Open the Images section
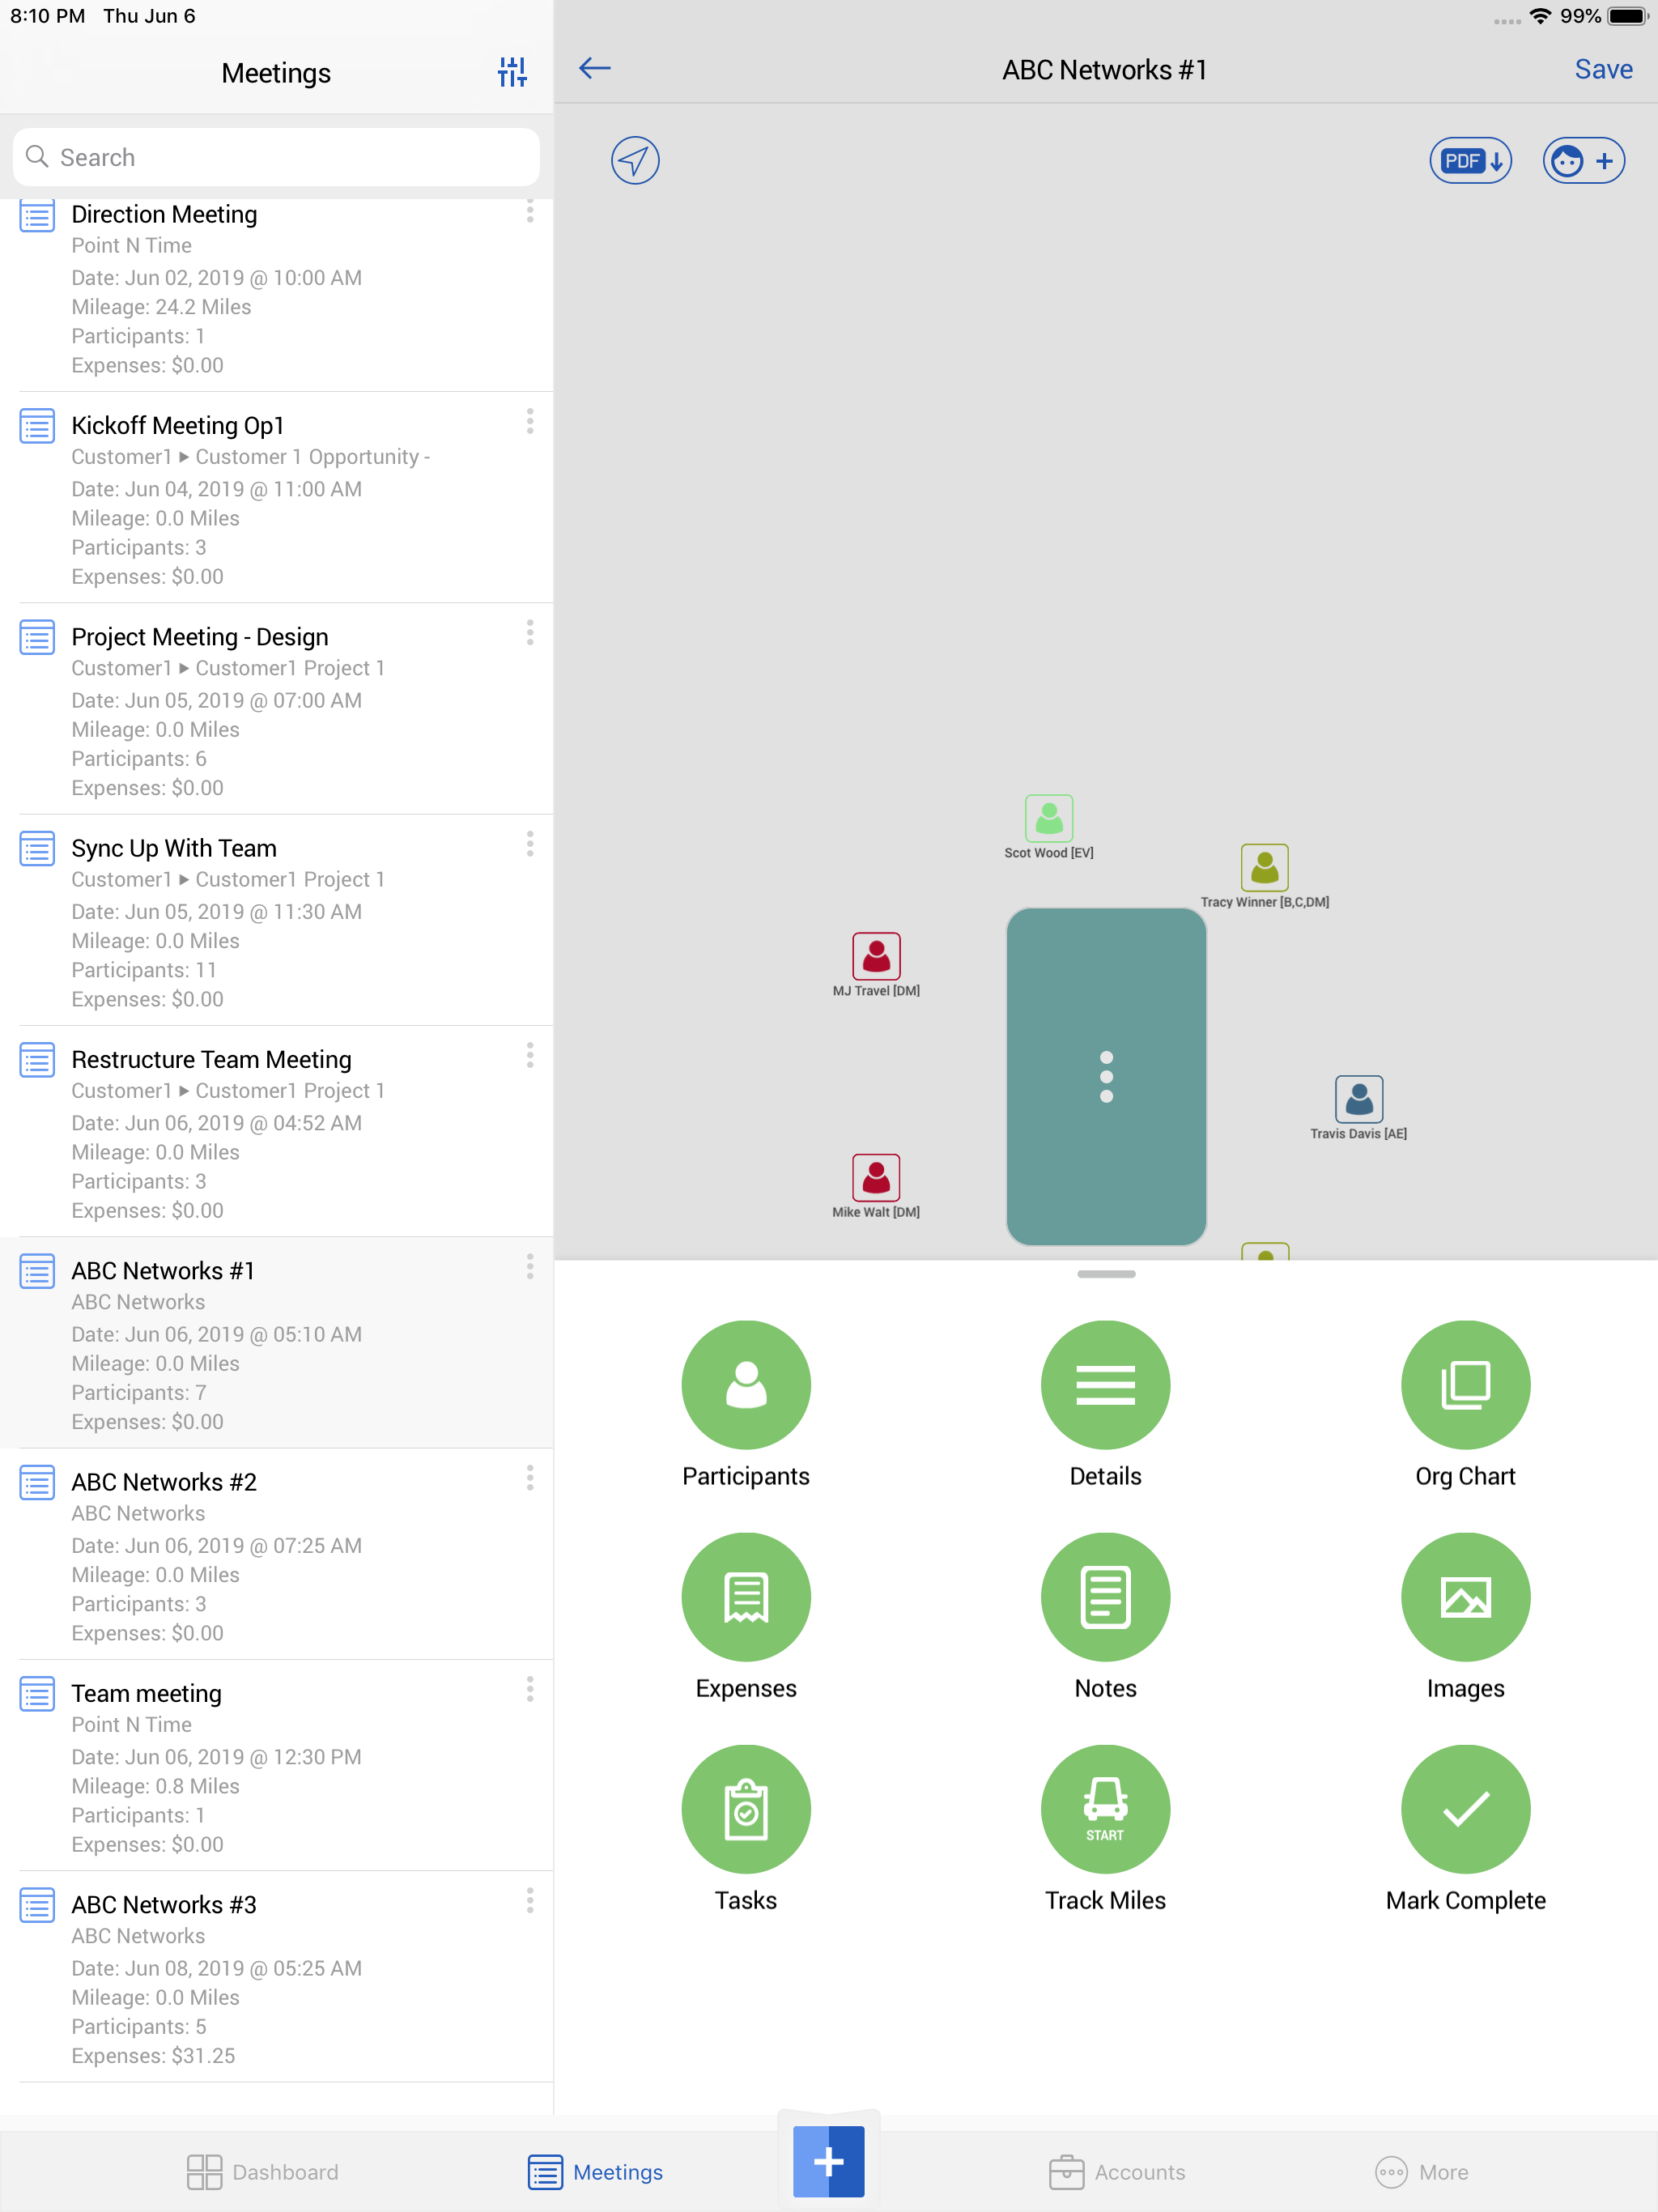This screenshot has width=1658, height=2212. pyautogui.click(x=1464, y=1597)
